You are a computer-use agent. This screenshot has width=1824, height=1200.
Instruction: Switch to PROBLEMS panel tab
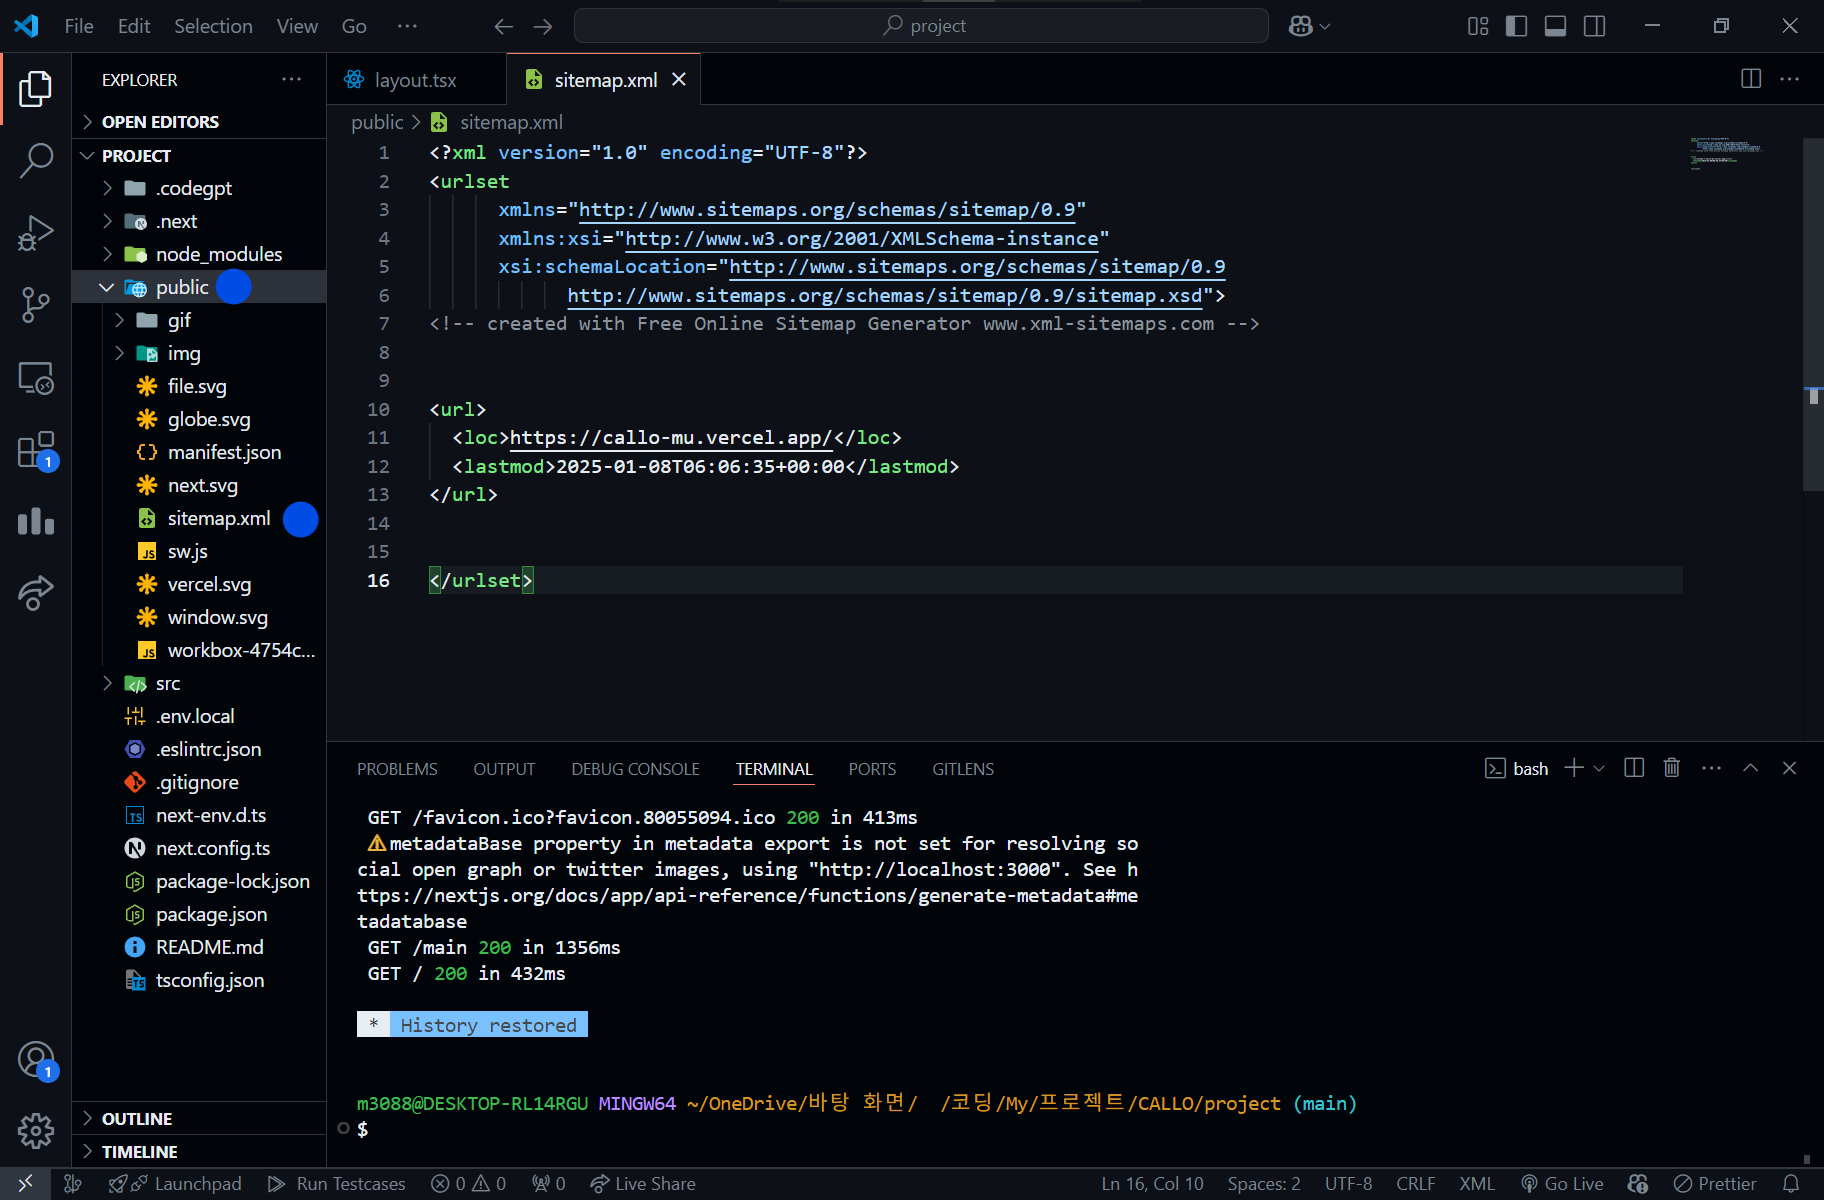pyautogui.click(x=397, y=769)
